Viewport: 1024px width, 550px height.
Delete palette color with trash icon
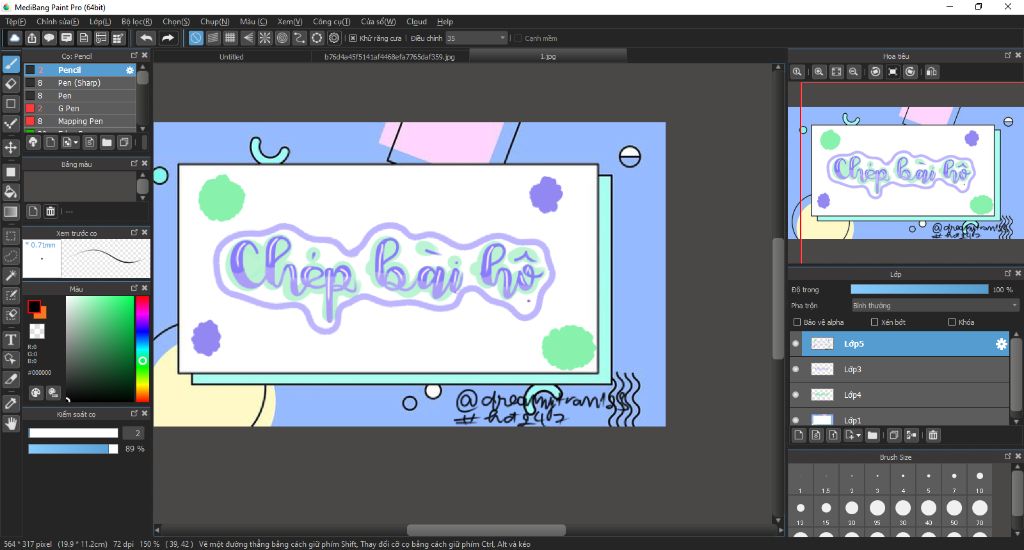click(50, 211)
